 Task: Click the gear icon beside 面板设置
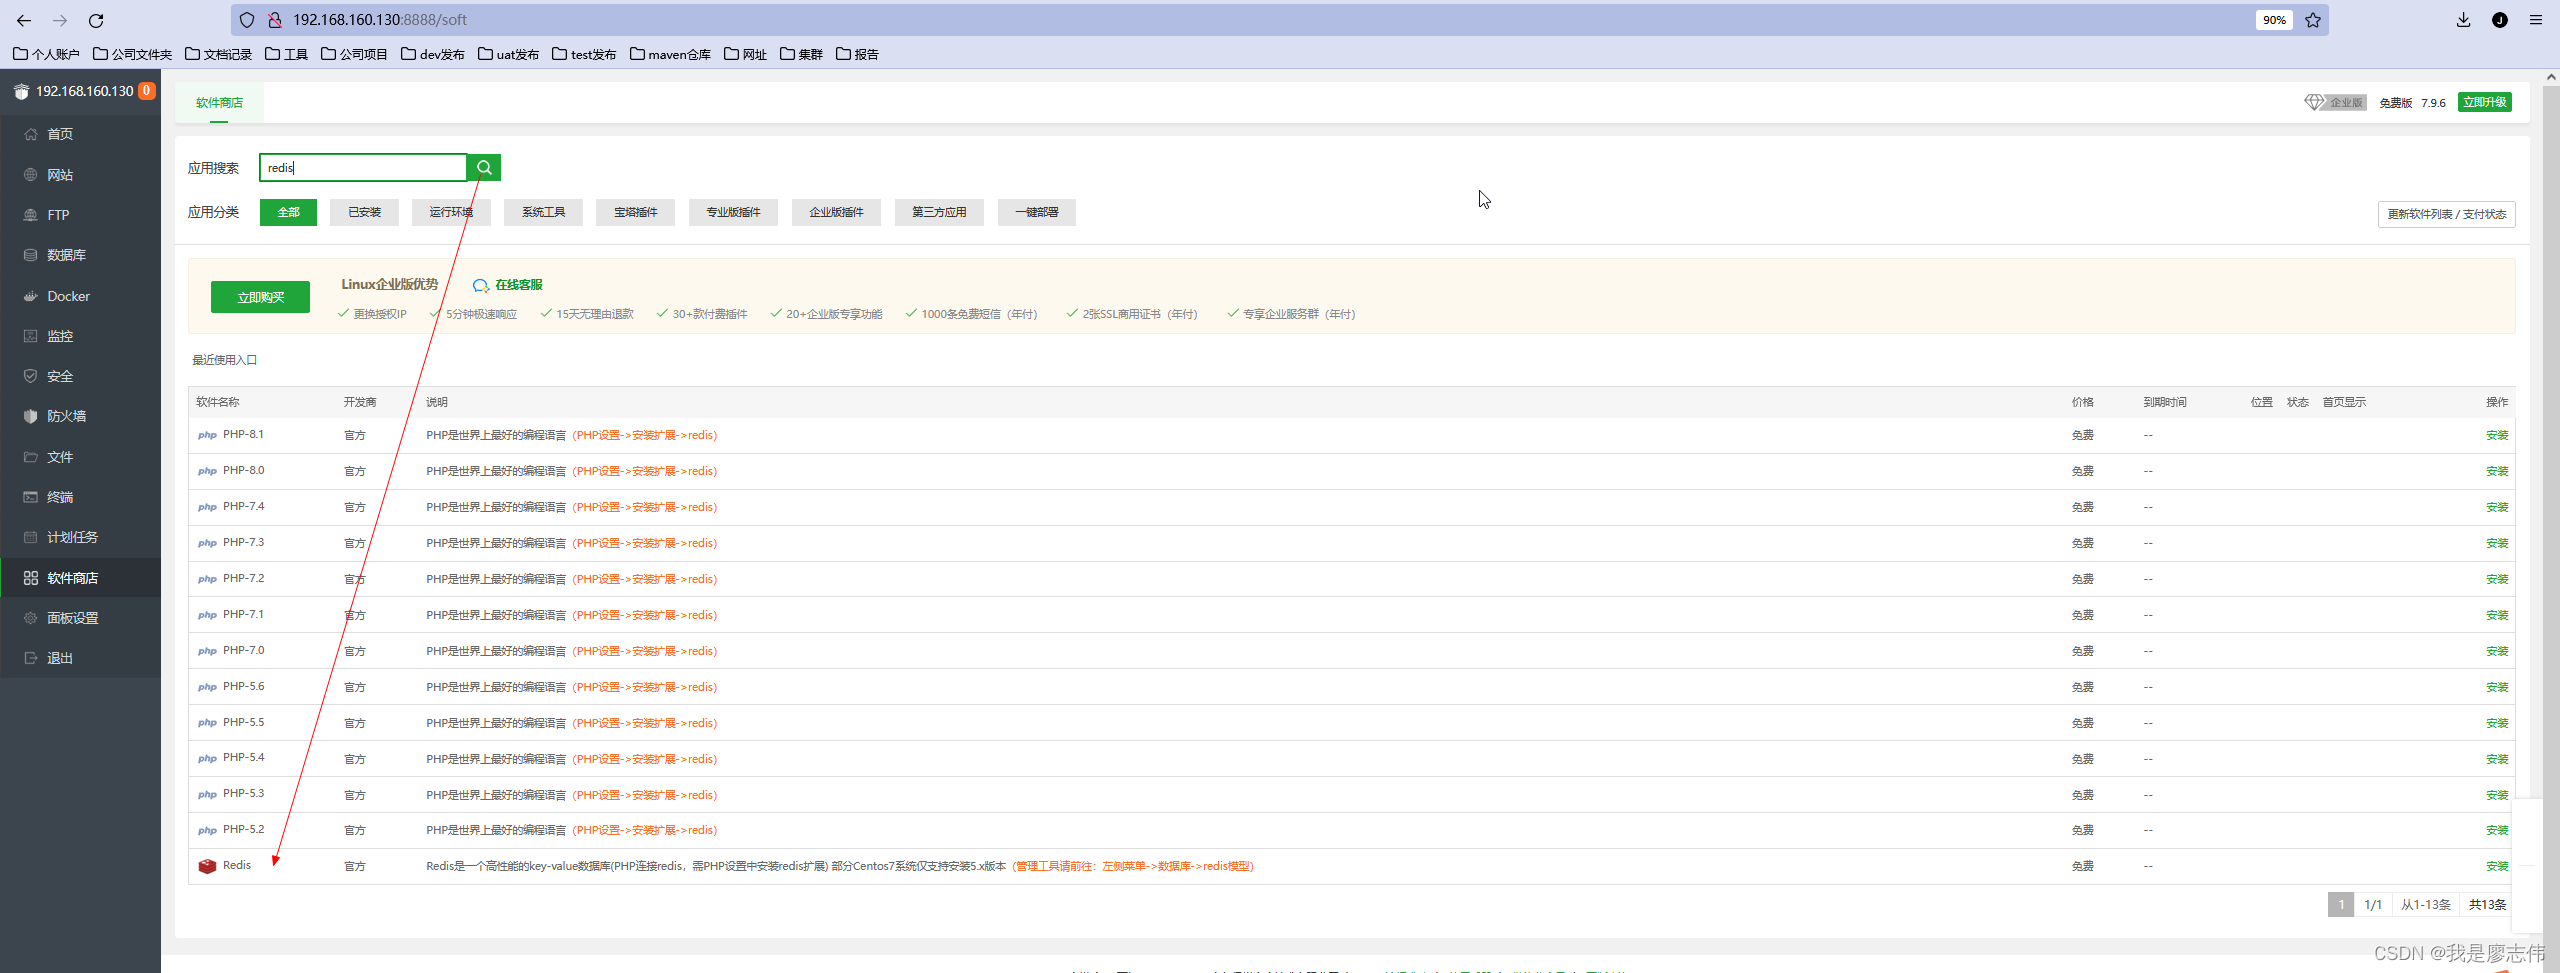[31, 618]
